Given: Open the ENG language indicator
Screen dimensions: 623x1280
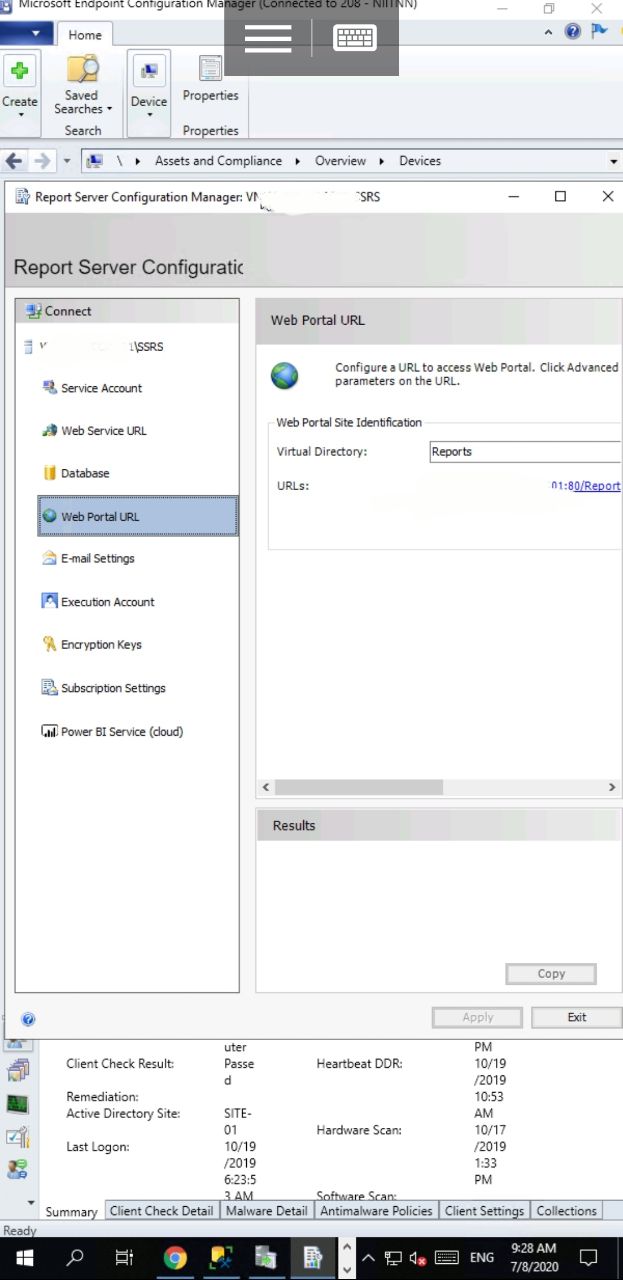Looking at the screenshot, I should (482, 1258).
